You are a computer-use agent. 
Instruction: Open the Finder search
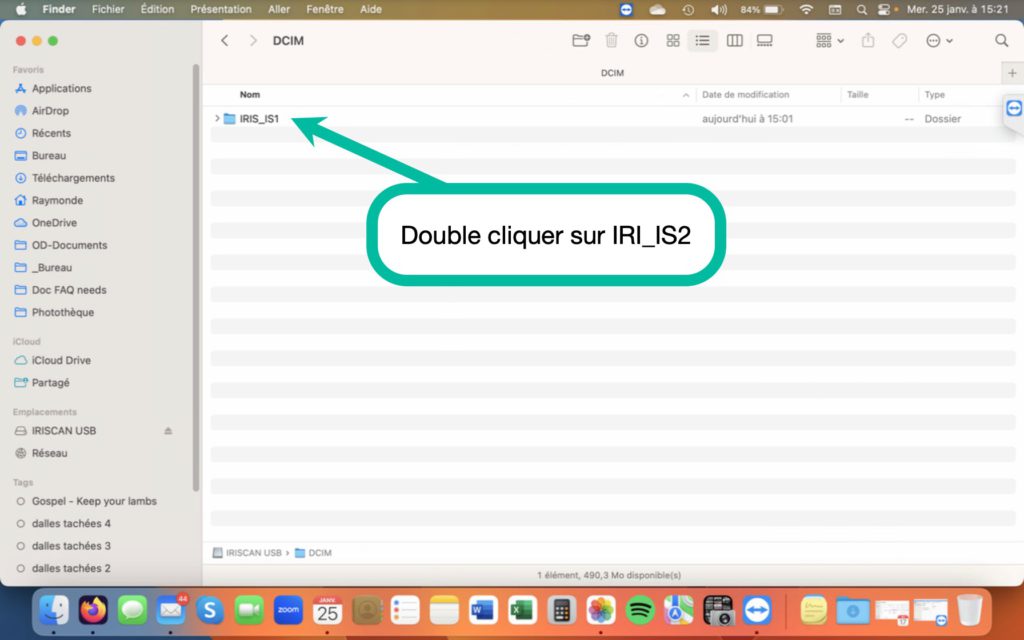point(1001,41)
